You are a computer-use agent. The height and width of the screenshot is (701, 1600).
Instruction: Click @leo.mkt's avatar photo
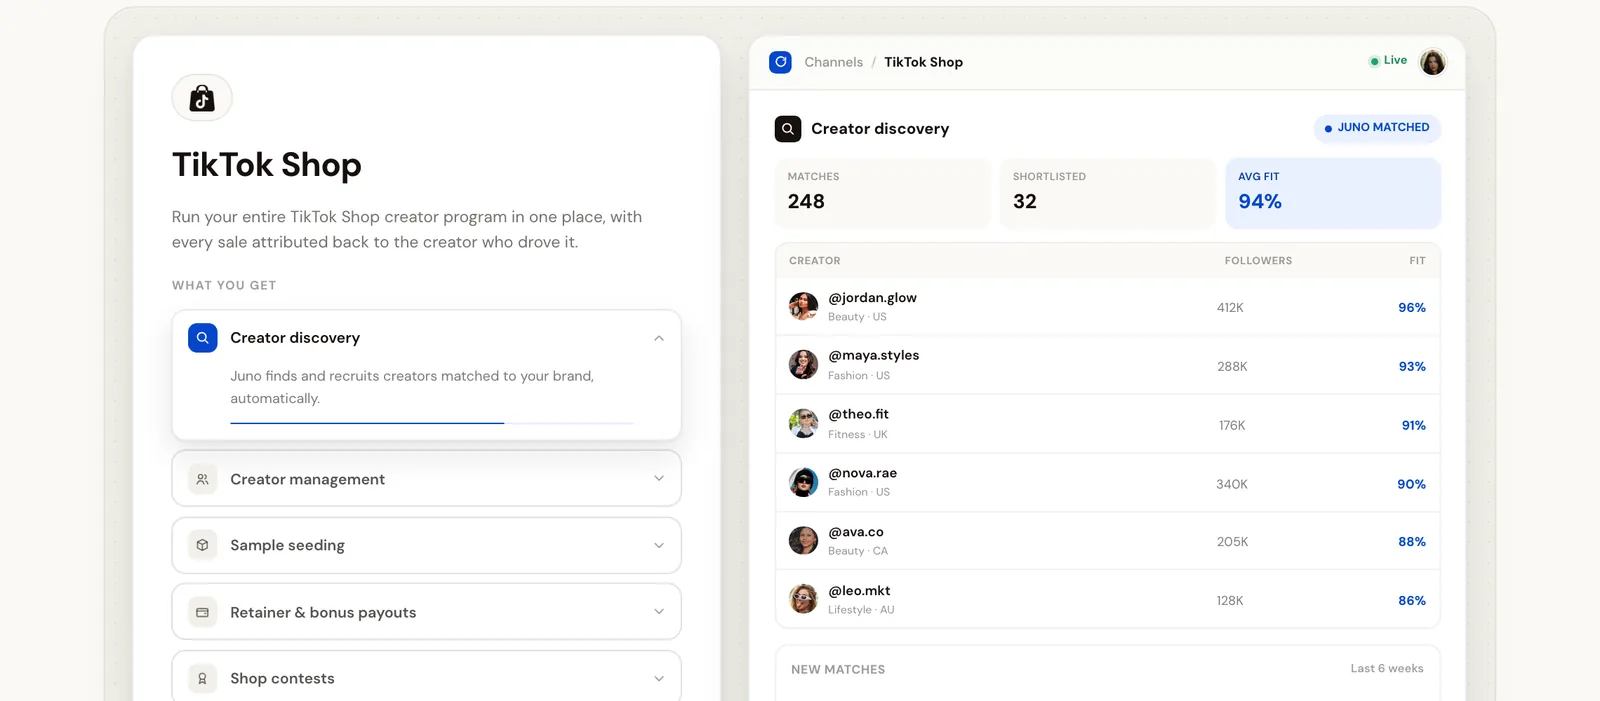803,600
